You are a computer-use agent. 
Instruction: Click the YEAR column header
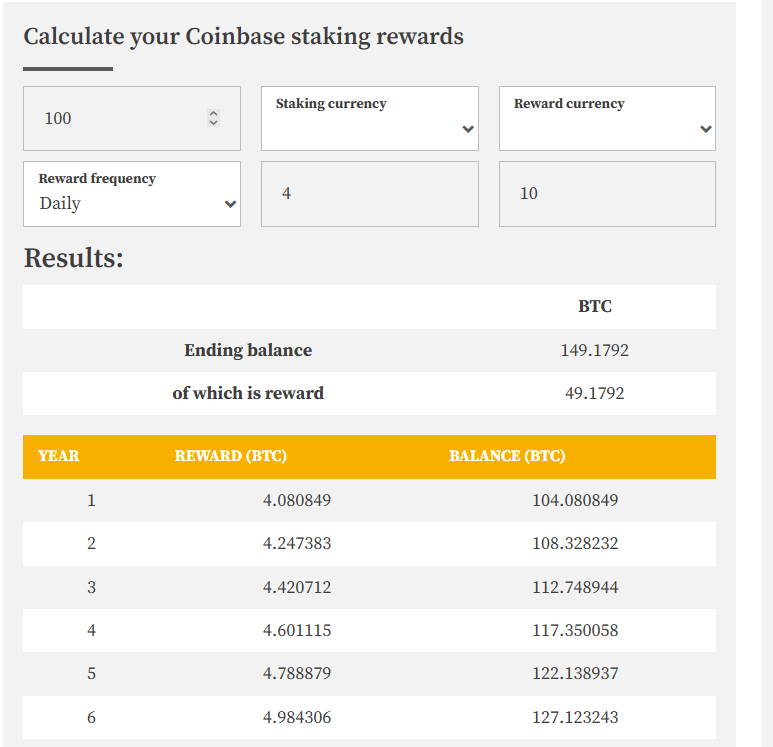pyautogui.click(x=59, y=456)
